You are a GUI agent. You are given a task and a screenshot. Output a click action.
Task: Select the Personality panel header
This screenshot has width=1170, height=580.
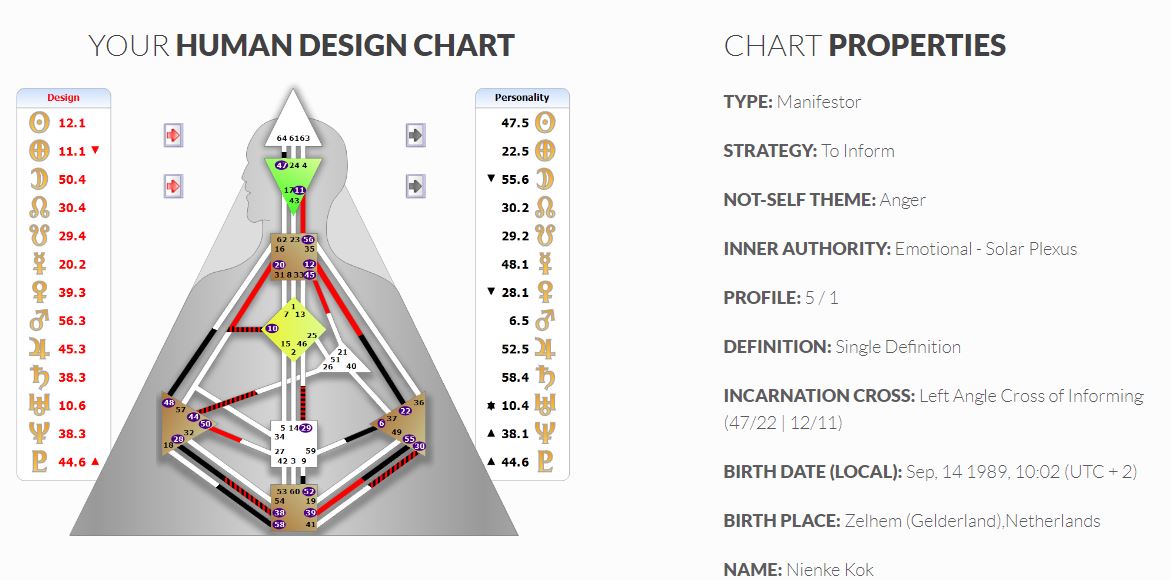coord(522,98)
